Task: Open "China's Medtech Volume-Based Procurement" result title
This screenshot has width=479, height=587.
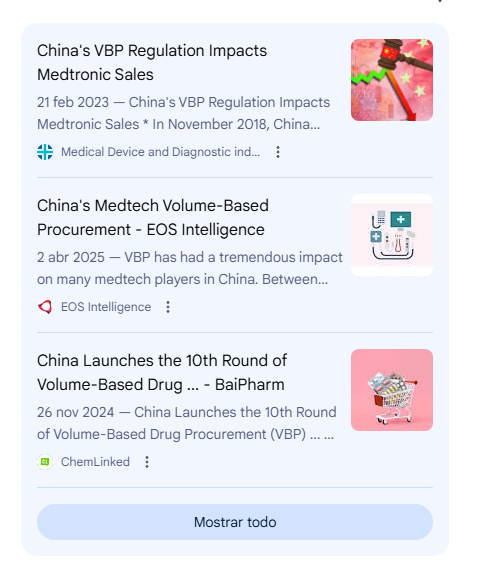Action: [x=153, y=218]
